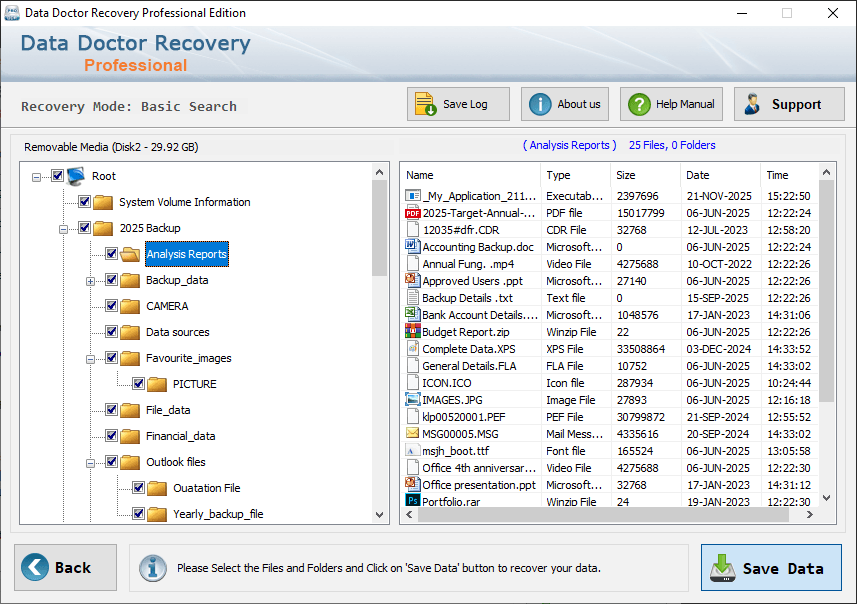Click the PDF icon of 2025-Target-Annual file
Viewport: 857px width, 604px height.
(x=413, y=213)
